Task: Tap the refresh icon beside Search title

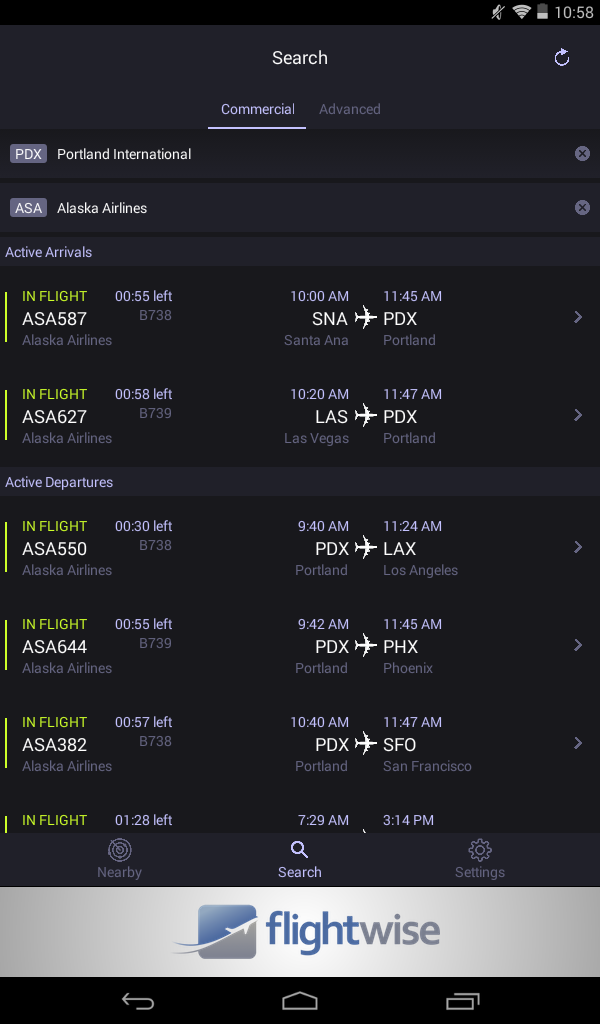Action: 561,57
